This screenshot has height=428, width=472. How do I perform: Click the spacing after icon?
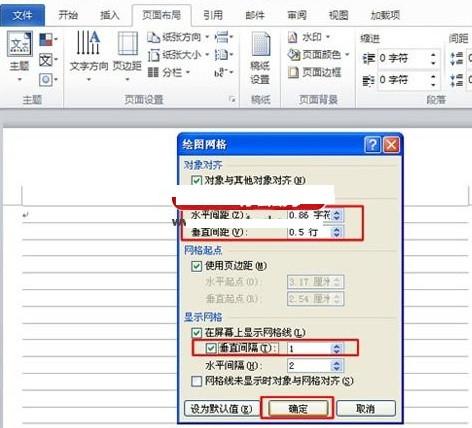pos(457,80)
